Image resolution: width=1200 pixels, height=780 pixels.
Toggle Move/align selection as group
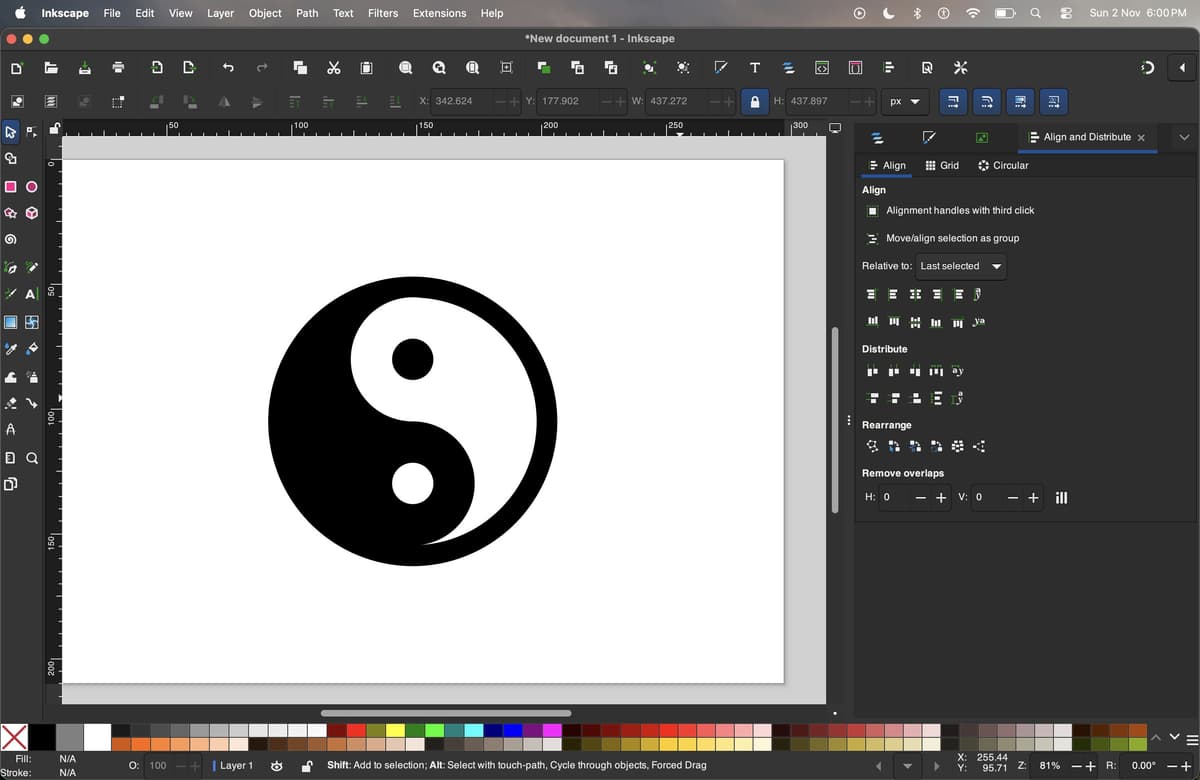872,239
